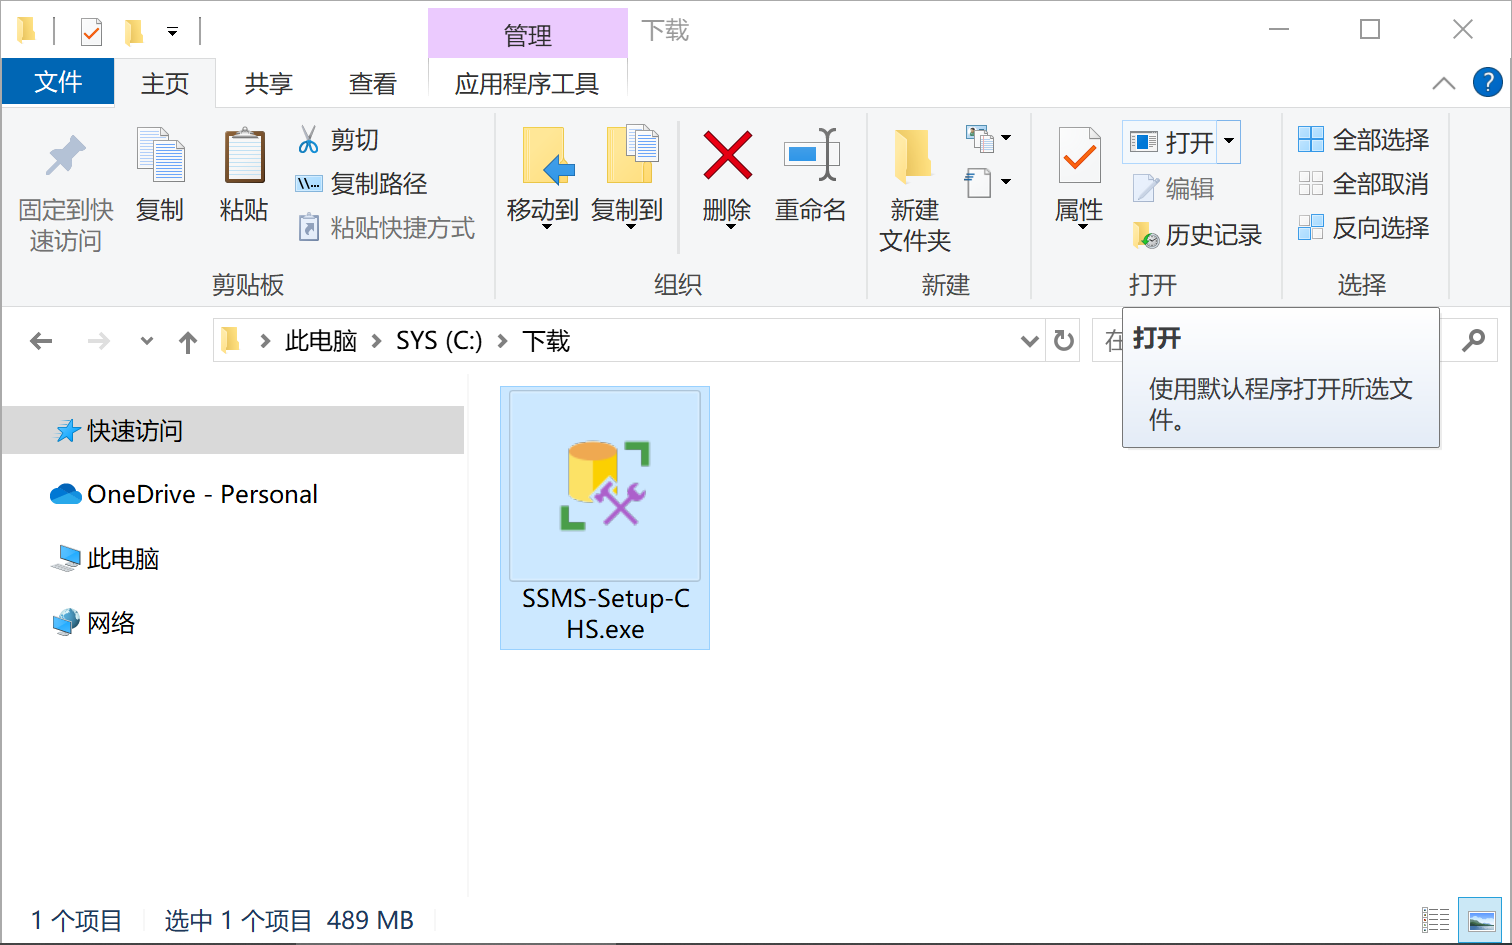This screenshot has width=1512, height=945.
Task: Select the SSMS-Setup-CHS.exe file
Action: [x=605, y=518]
